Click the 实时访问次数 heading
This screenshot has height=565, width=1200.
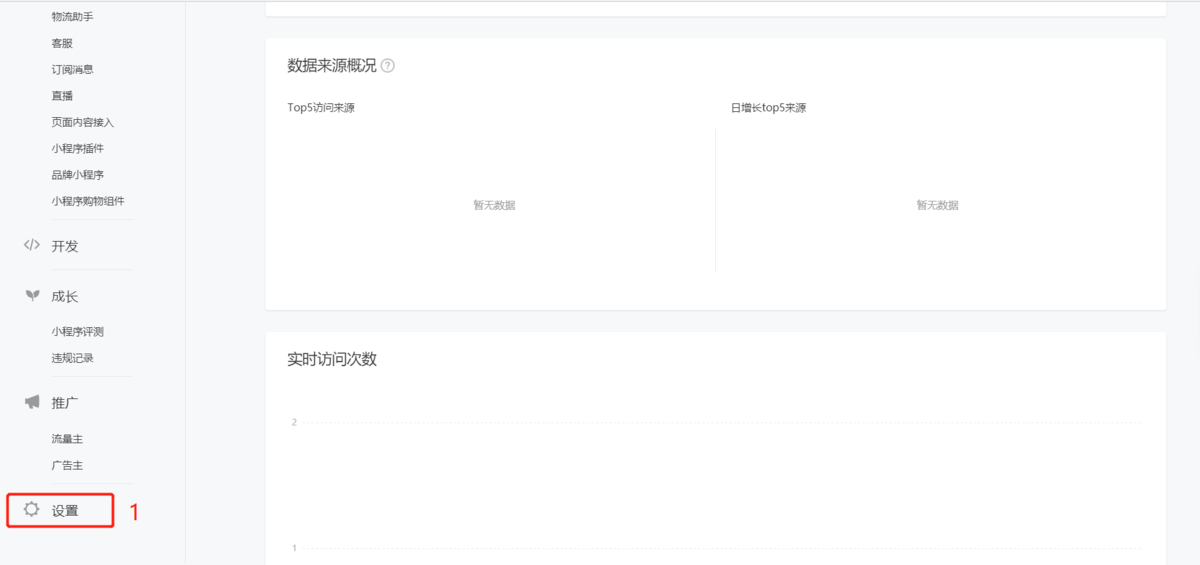click(332, 359)
